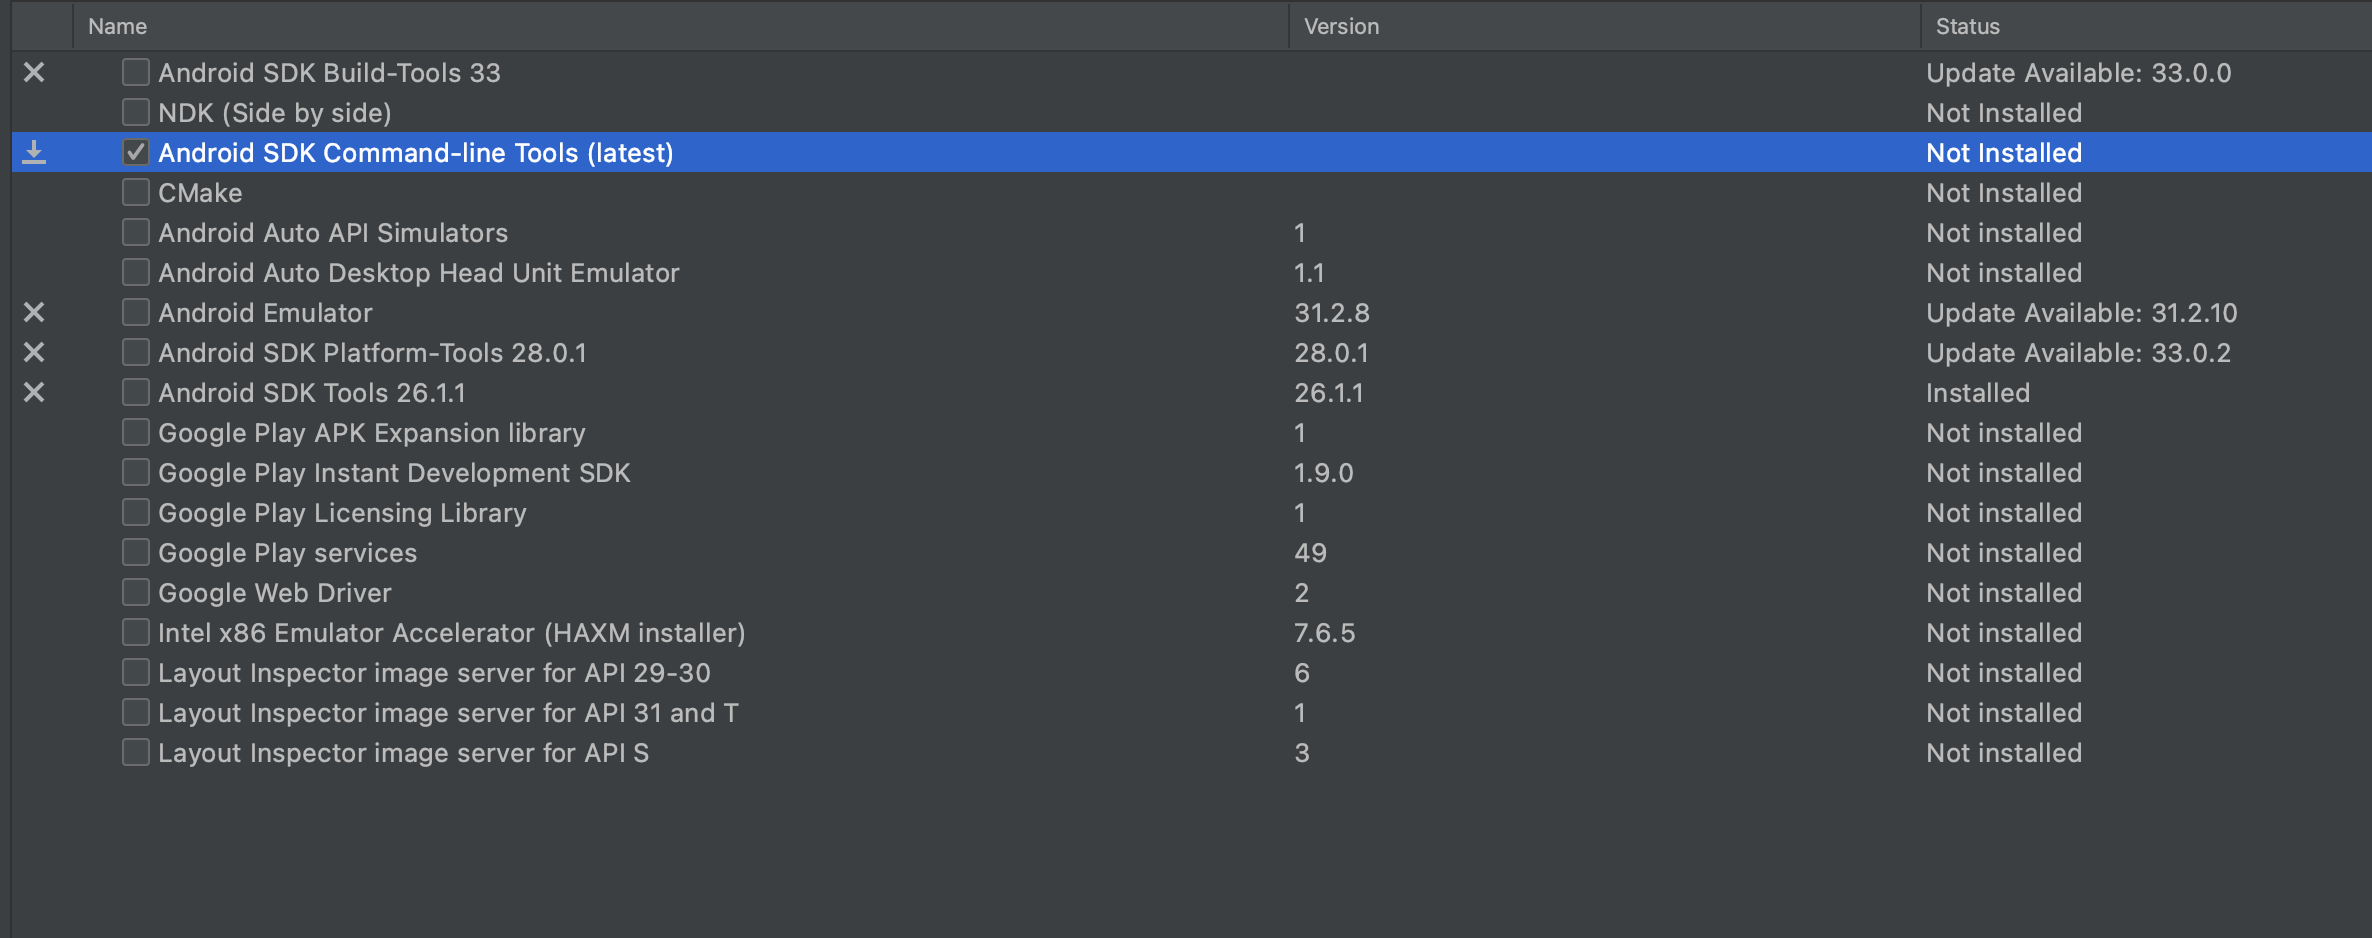Click the download icon beside Android SDK Command-line Tools

(34, 152)
